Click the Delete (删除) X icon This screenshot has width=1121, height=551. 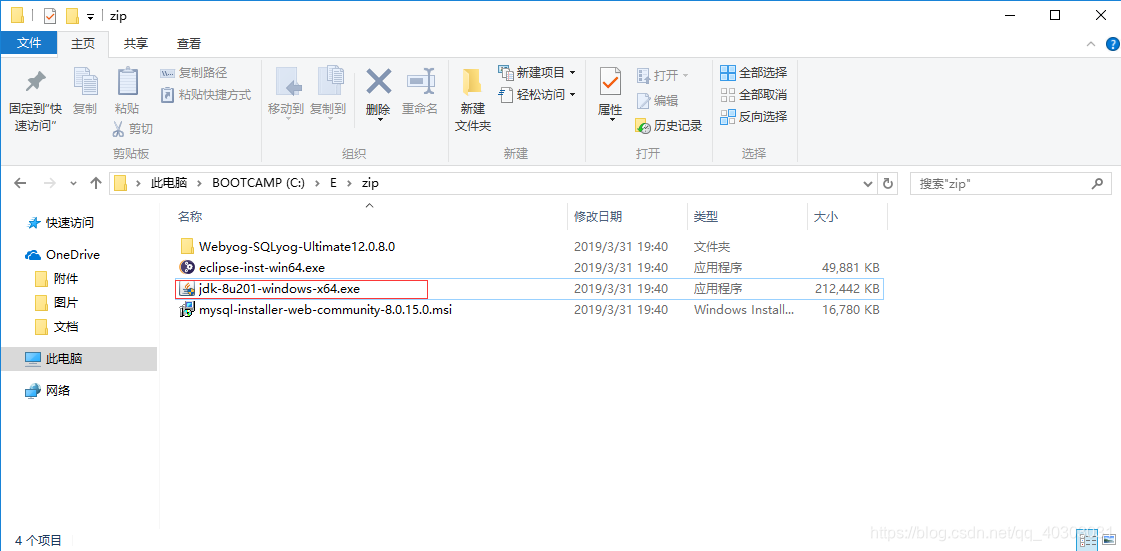[x=378, y=81]
